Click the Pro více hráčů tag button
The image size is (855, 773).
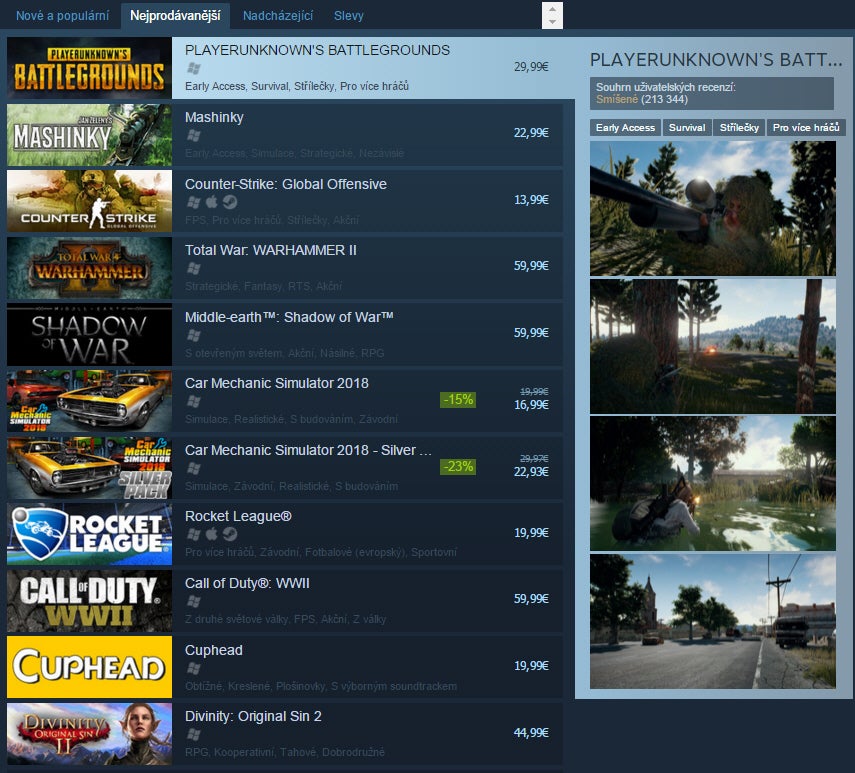click(806, 128)
